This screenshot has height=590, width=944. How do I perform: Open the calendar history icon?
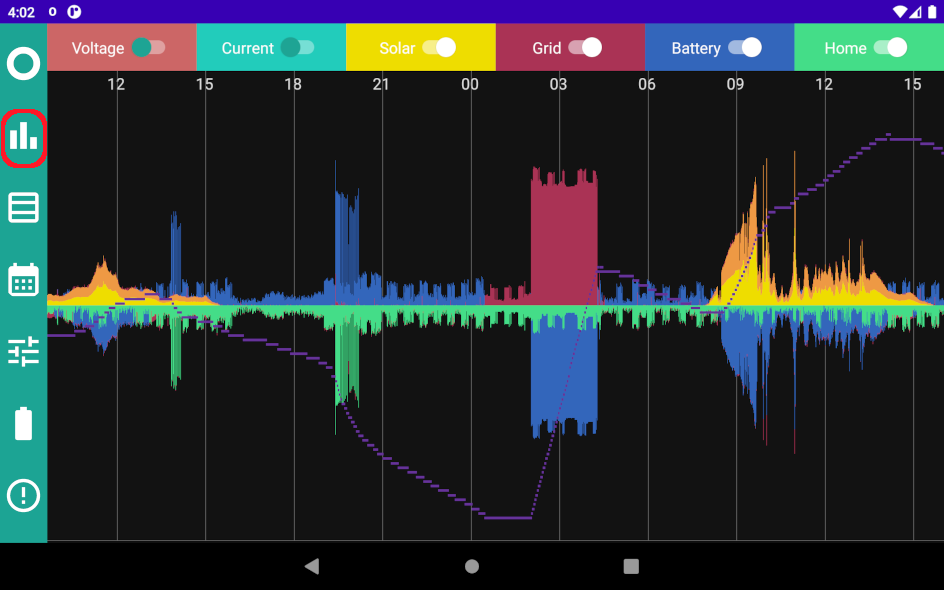(x=23, y=280)
